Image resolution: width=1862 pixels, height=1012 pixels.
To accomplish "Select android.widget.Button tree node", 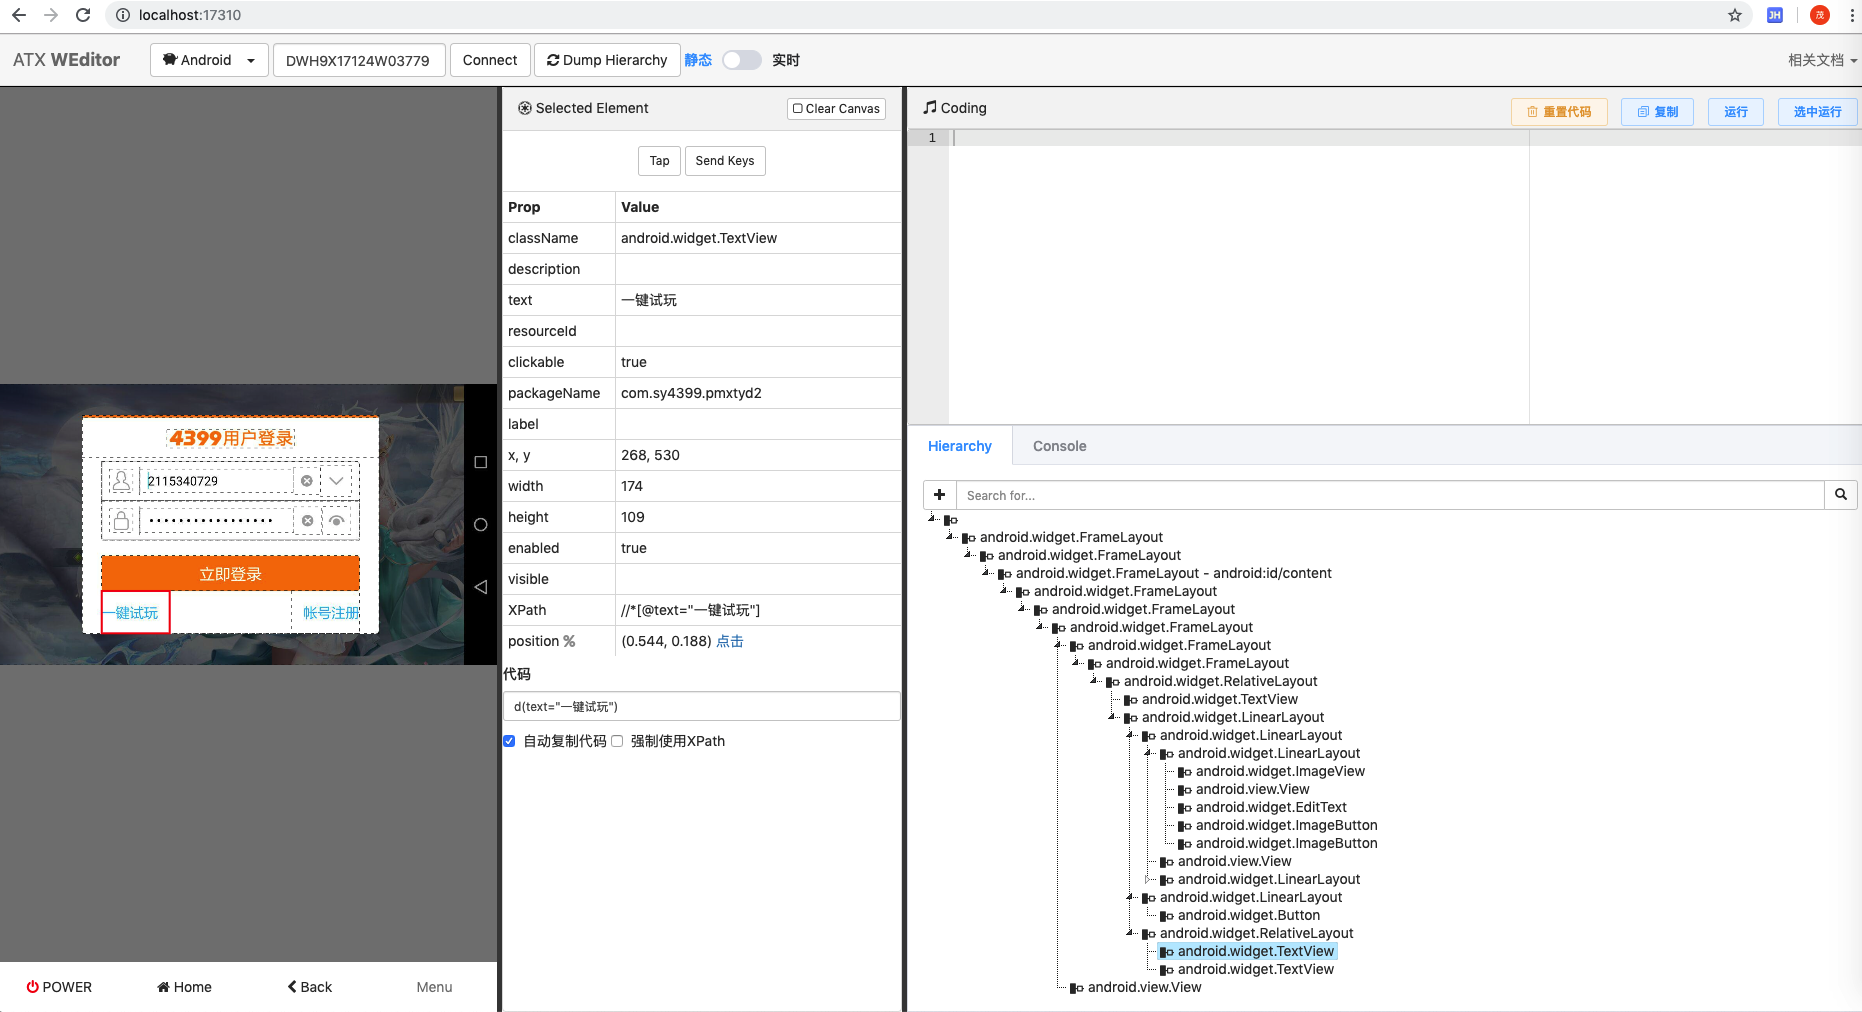I will (x=1248, y=915).
